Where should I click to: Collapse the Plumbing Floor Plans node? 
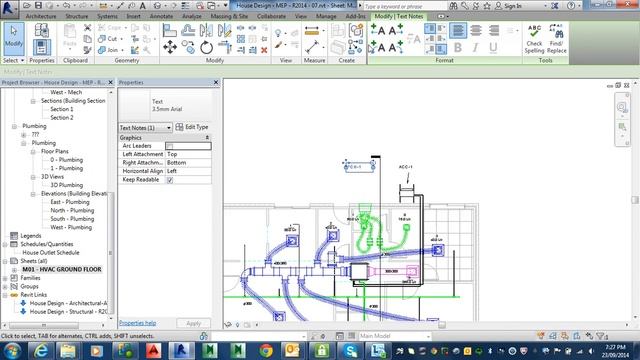(x=33, y=151)
